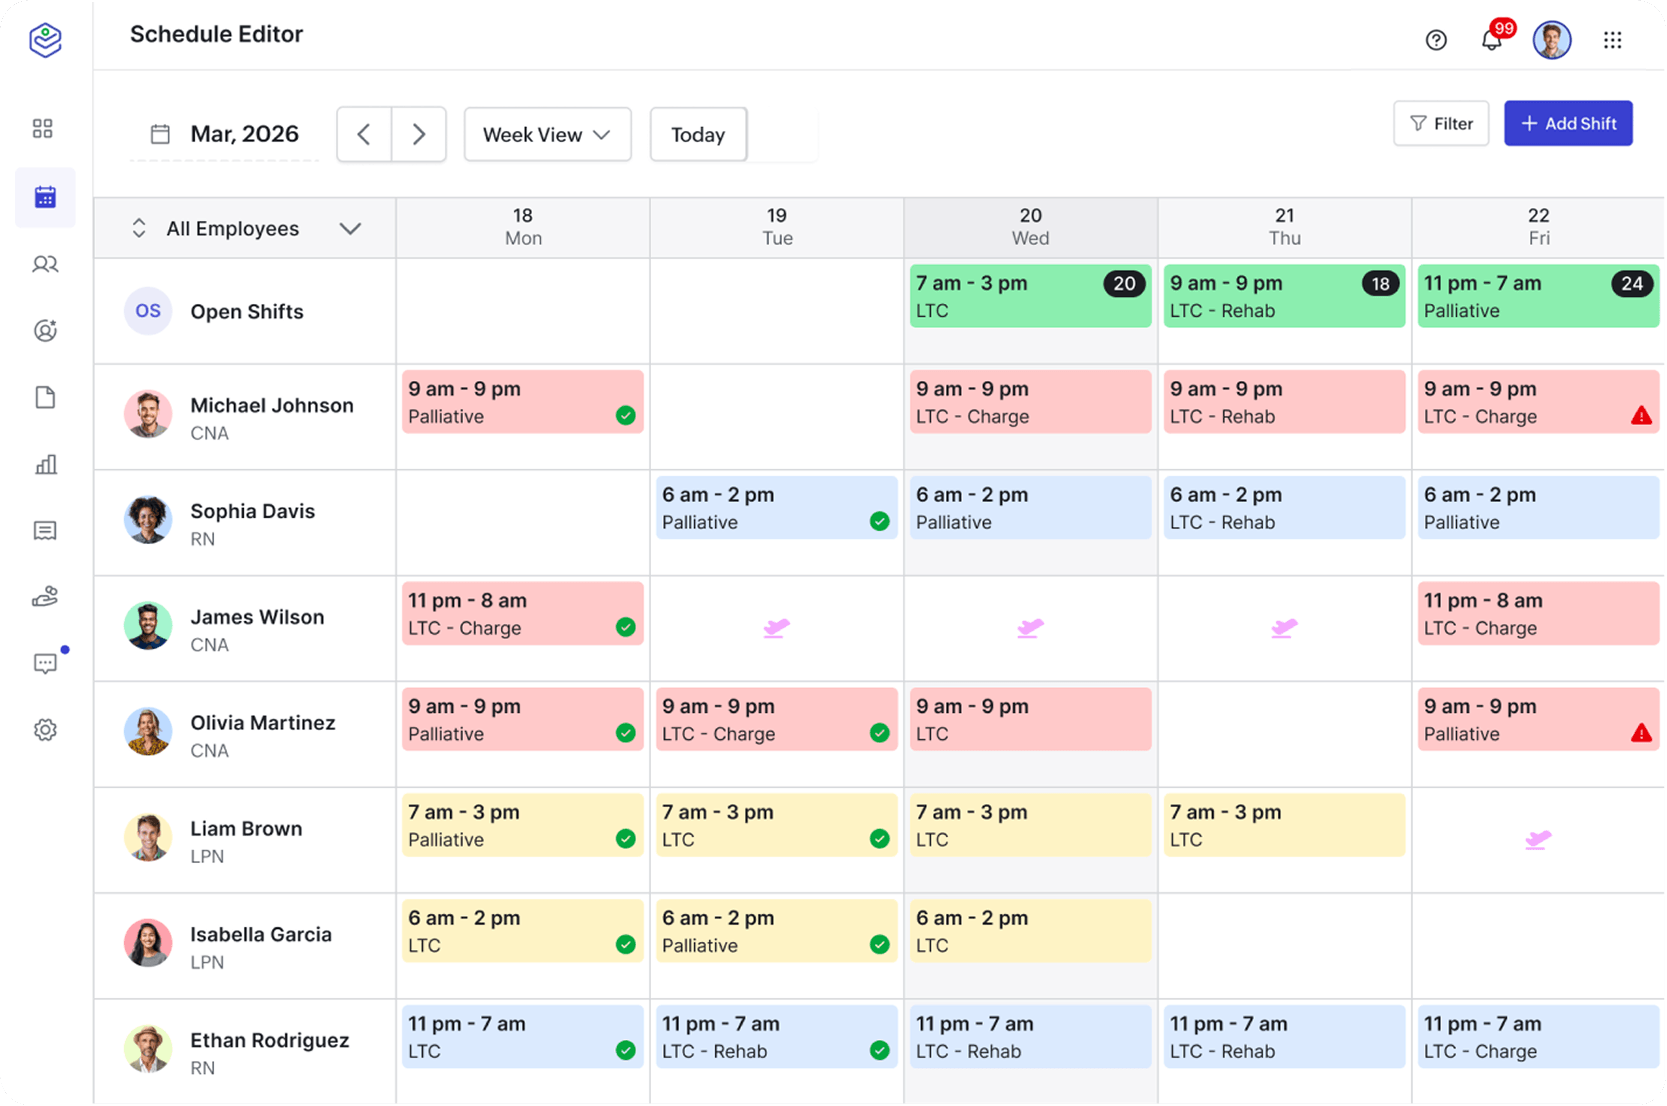1667x1106 pixels.
Task: Click James Wilson's Thursday time-off airplane icon
Action: click(x=1285, y=628)
